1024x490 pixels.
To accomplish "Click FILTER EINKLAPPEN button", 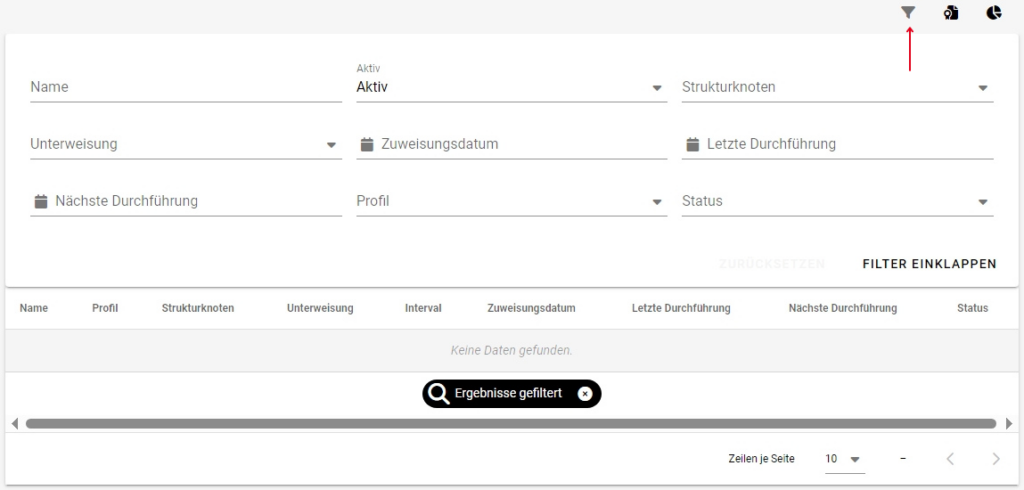I will (x=929, y=264).
